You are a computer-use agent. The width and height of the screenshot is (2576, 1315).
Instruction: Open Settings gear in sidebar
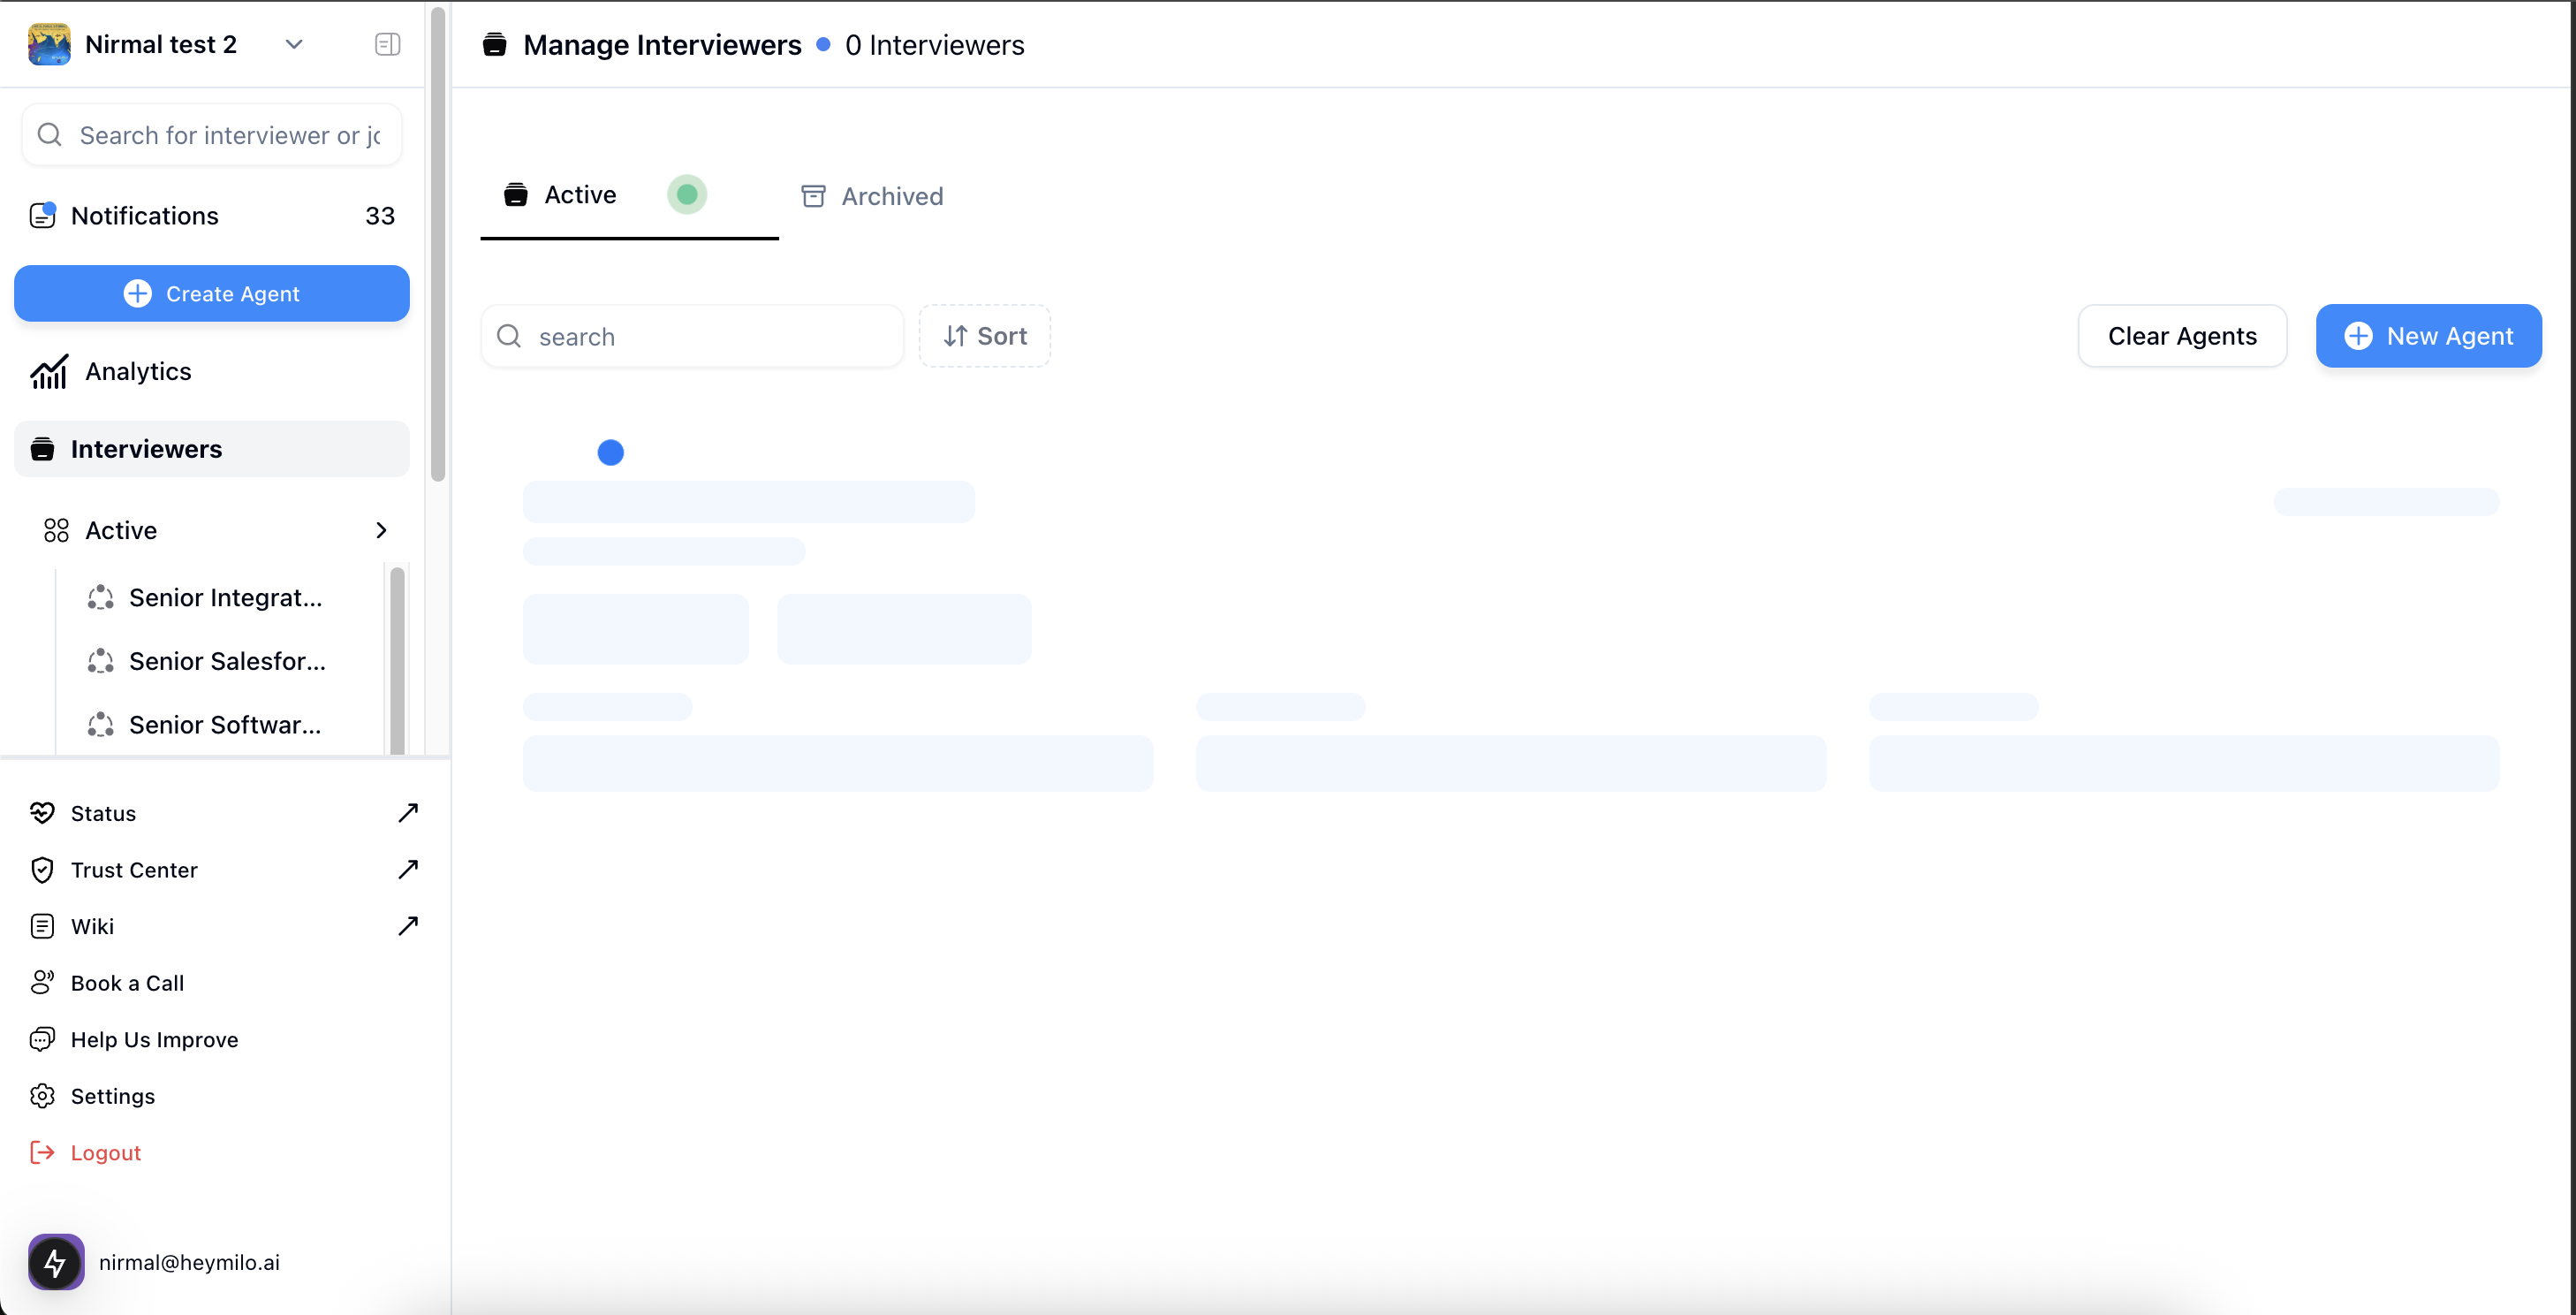(x=112, y=1096)
